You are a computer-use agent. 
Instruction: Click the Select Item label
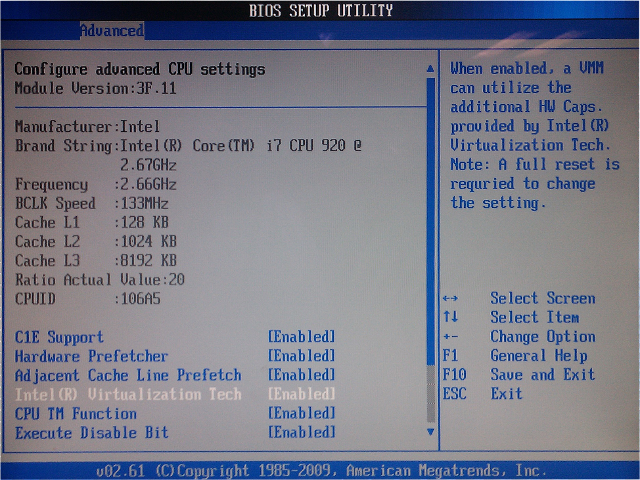tap(535, 317)
